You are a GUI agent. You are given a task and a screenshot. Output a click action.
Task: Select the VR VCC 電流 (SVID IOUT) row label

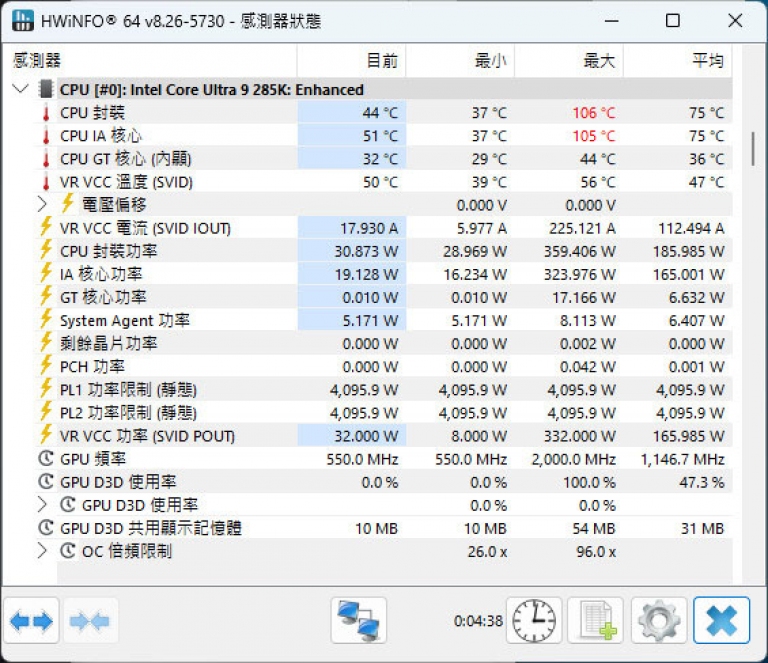pyautogui.click(x=145, y=229)
